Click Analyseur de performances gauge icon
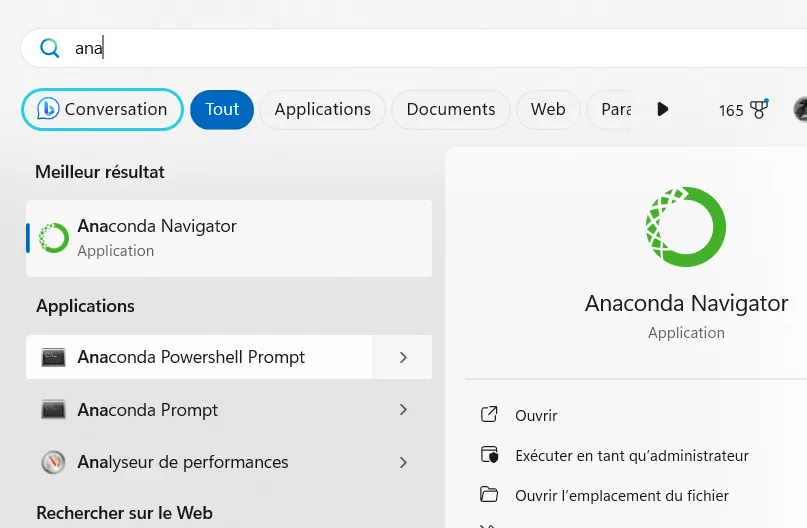 pyautogui.click(x=54, y=462)
